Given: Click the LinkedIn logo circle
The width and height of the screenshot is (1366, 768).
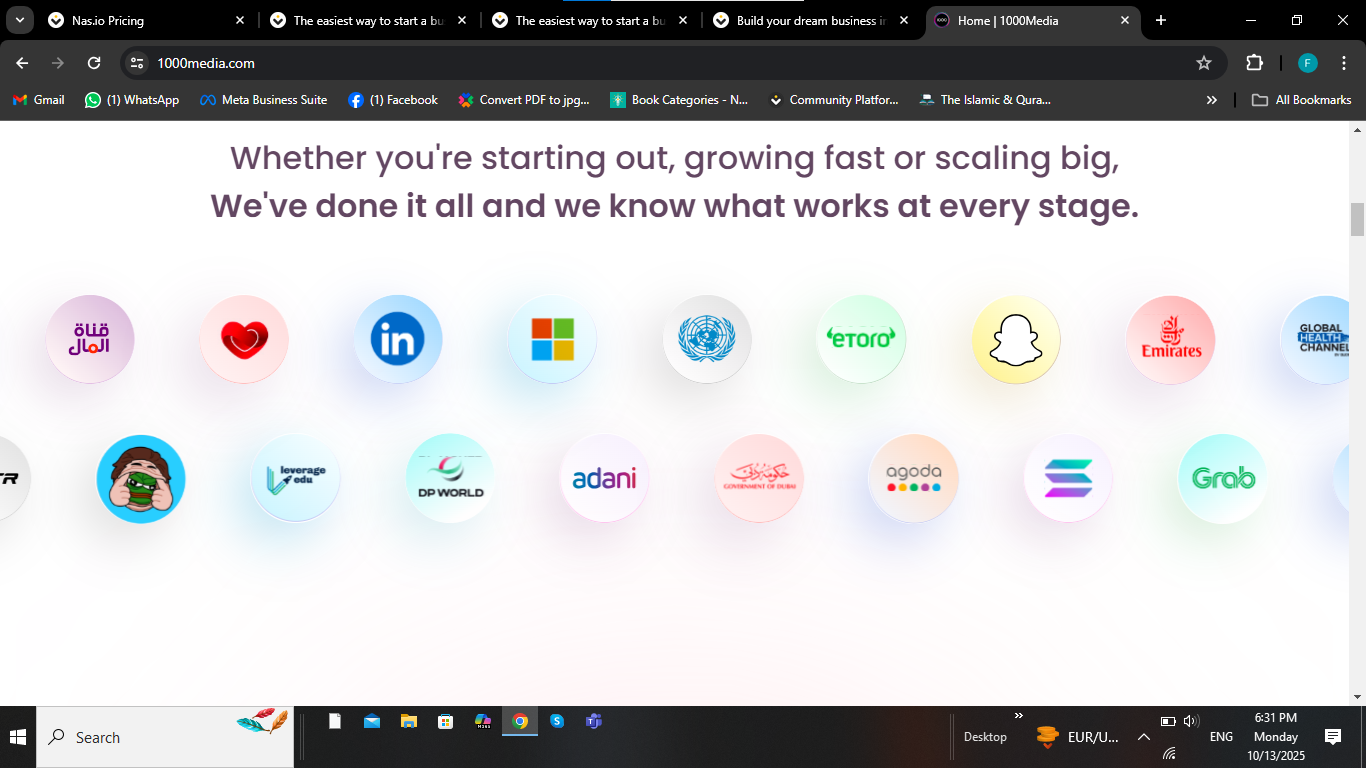Looking at the screenshot, I should pos(398,340).
